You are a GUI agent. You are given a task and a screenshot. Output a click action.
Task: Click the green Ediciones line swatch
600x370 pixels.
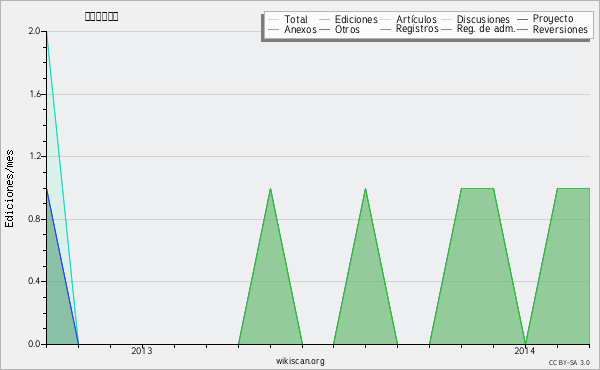pyautogui.click(x=324, y=20)
